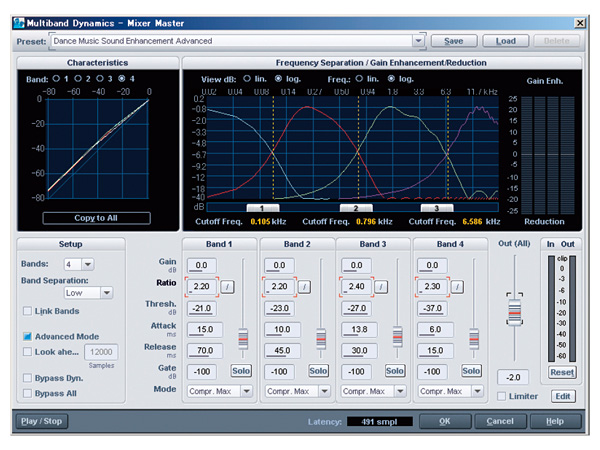The height and width of the screenshot is (450, 600).
Task: Click Band 4 gain slider handle
Action: pos(474,339)
